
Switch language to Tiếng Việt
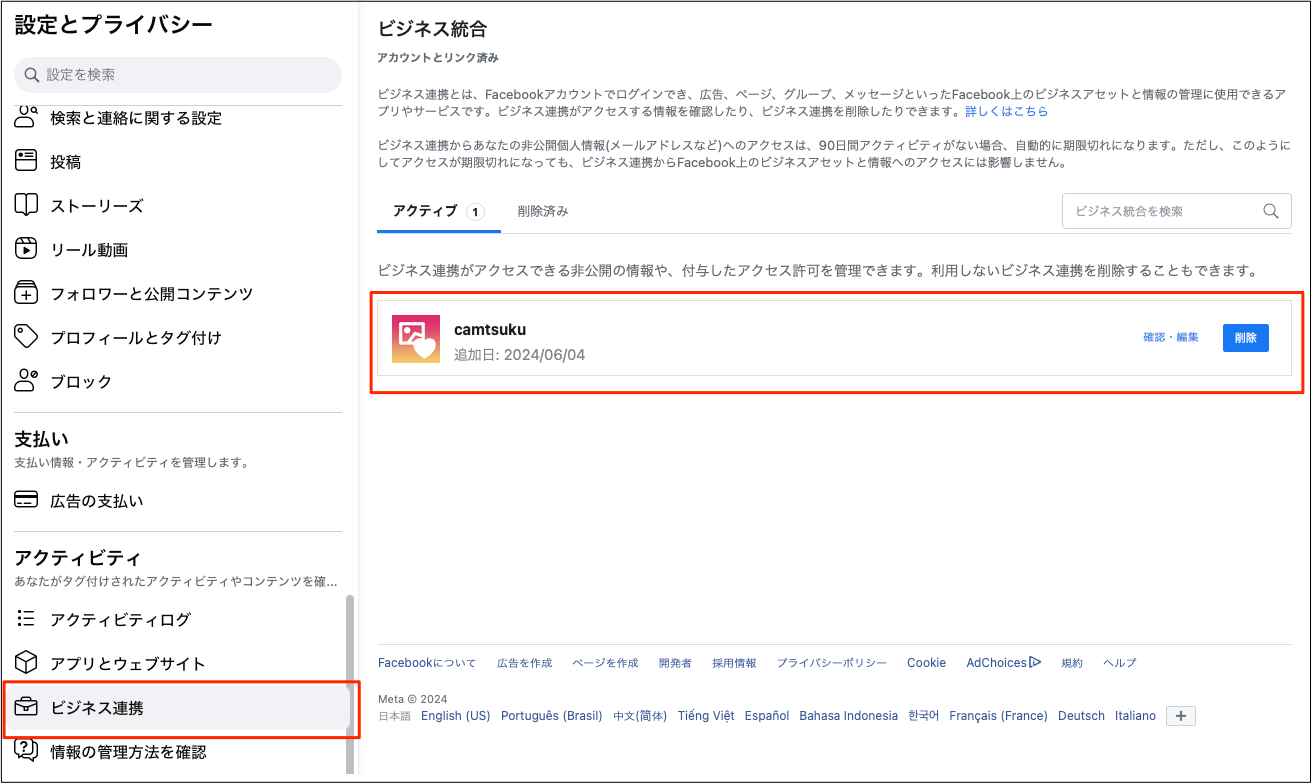click(x=706, y=716)
